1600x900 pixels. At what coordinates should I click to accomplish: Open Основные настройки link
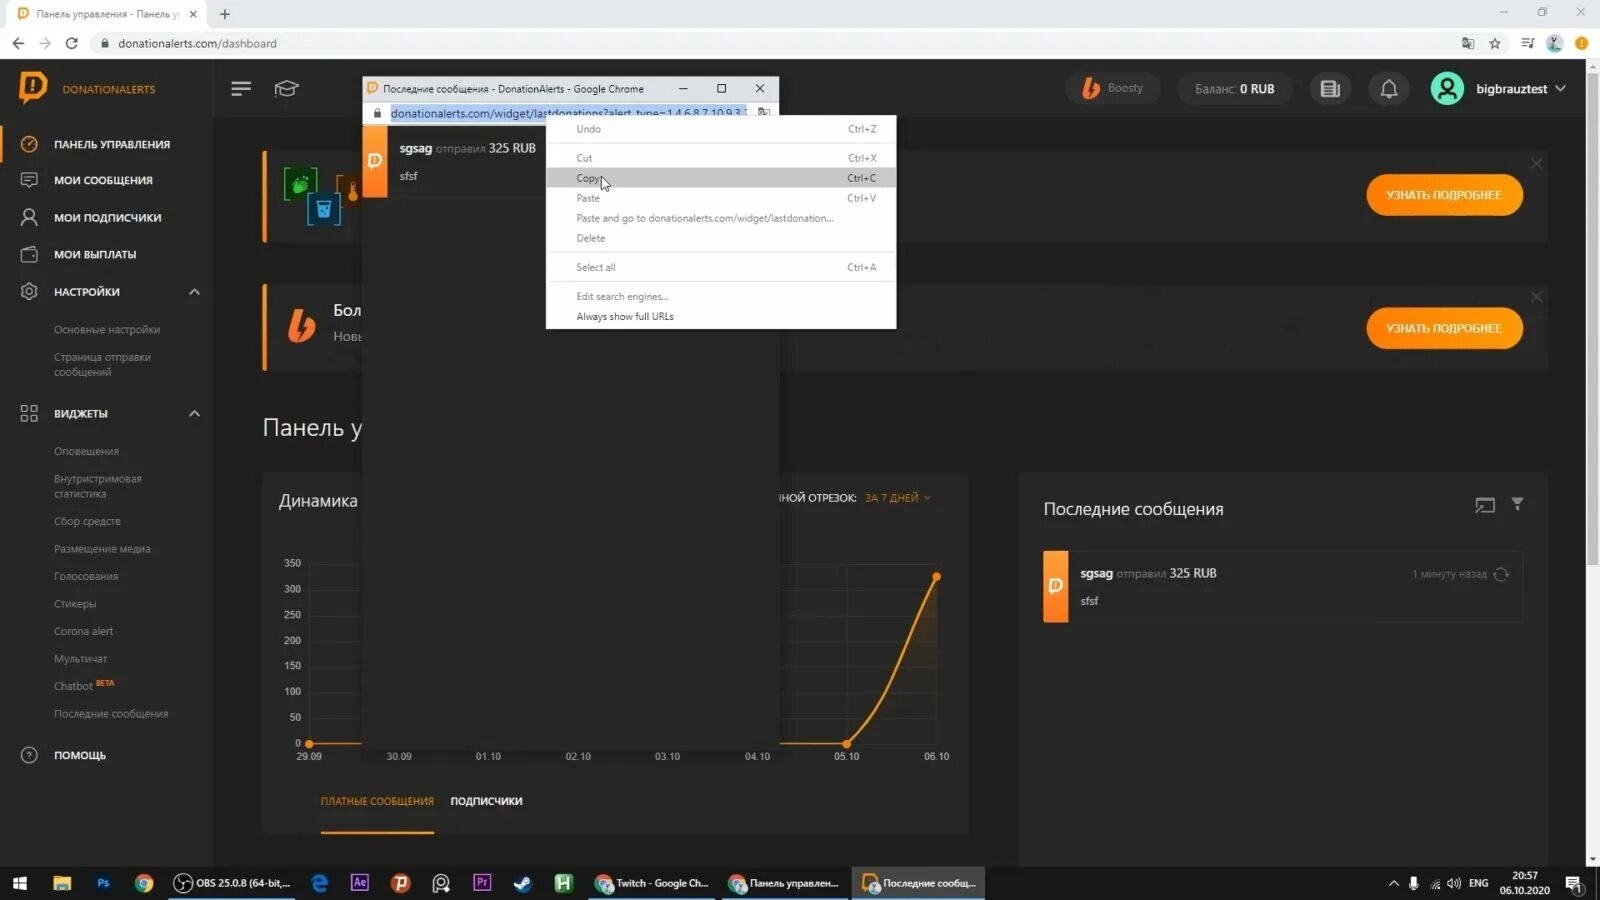coord(107,330)
